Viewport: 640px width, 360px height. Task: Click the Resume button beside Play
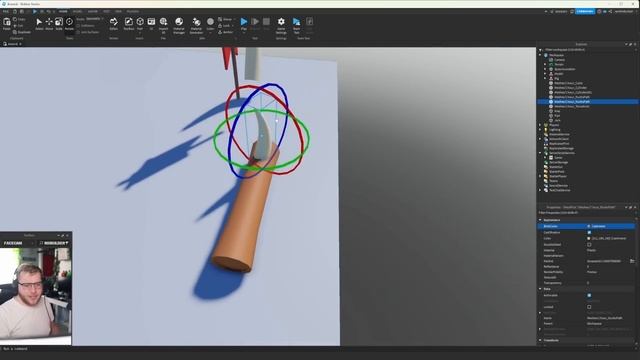coord(255,24)
